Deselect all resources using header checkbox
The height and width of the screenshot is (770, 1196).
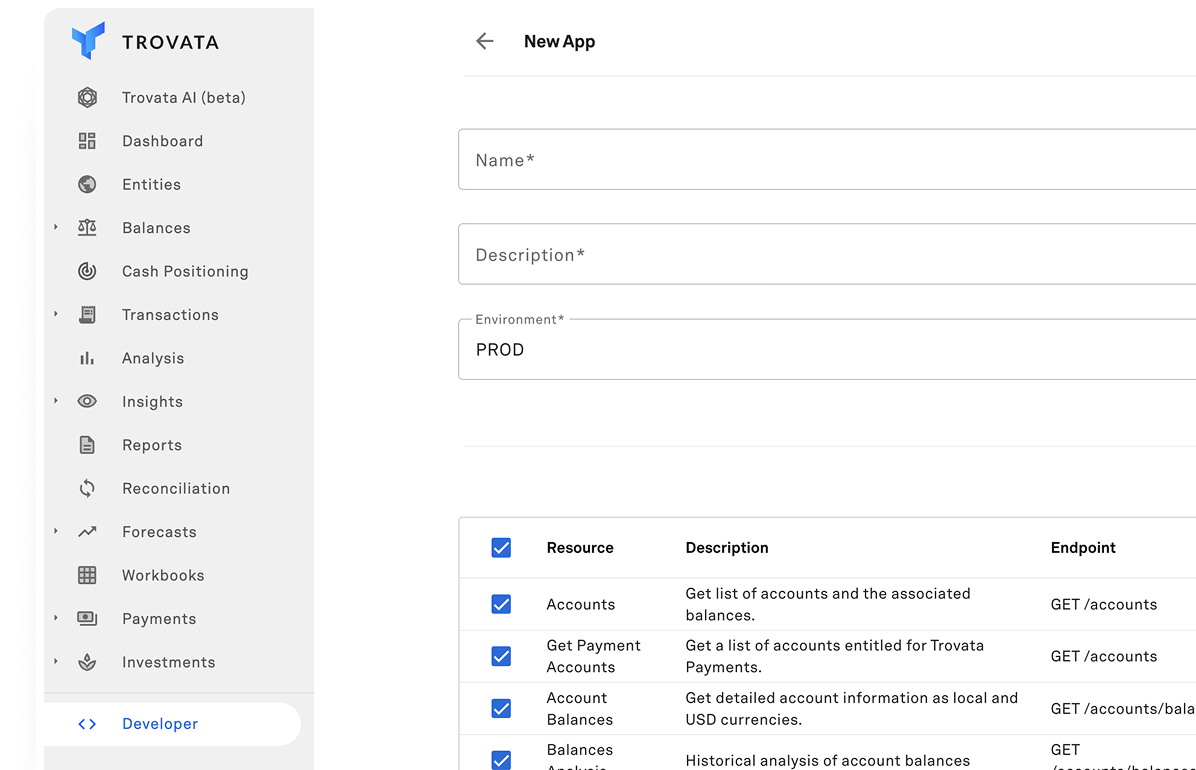(x=501, y=548)
